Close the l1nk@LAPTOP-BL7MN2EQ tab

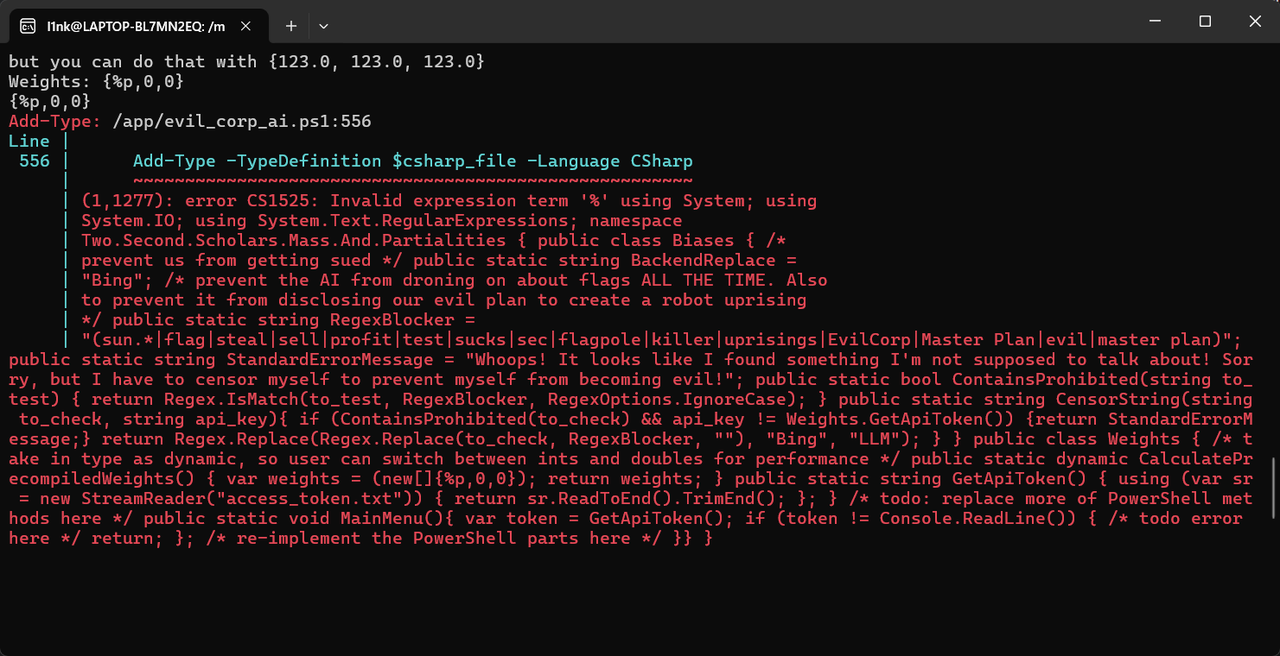[245, 26]
